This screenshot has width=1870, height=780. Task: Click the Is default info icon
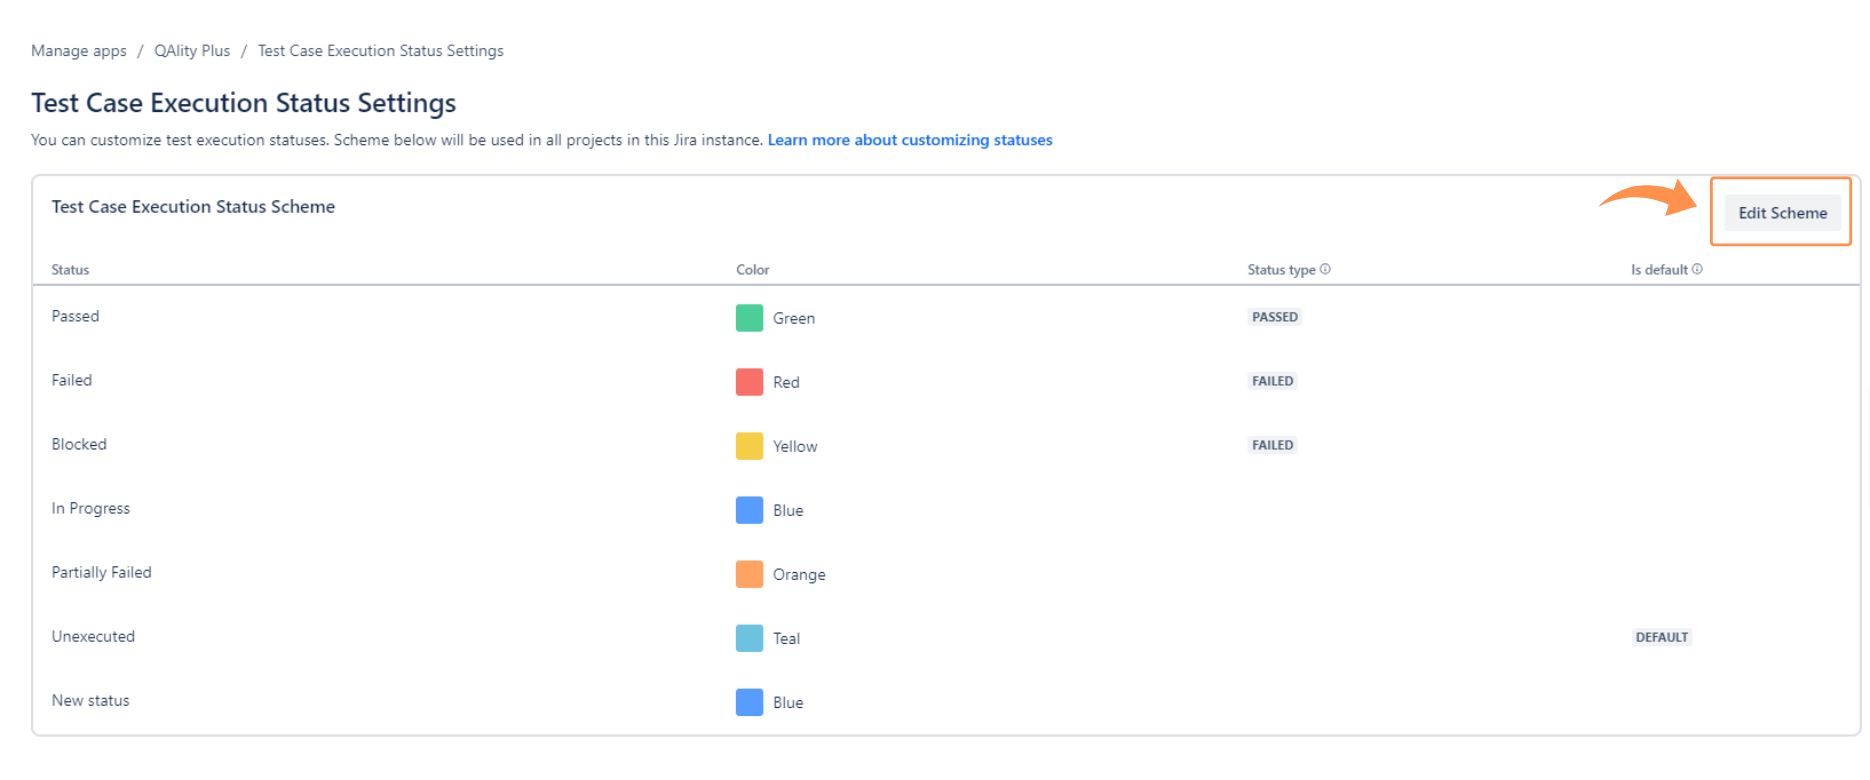[1697, 269]
